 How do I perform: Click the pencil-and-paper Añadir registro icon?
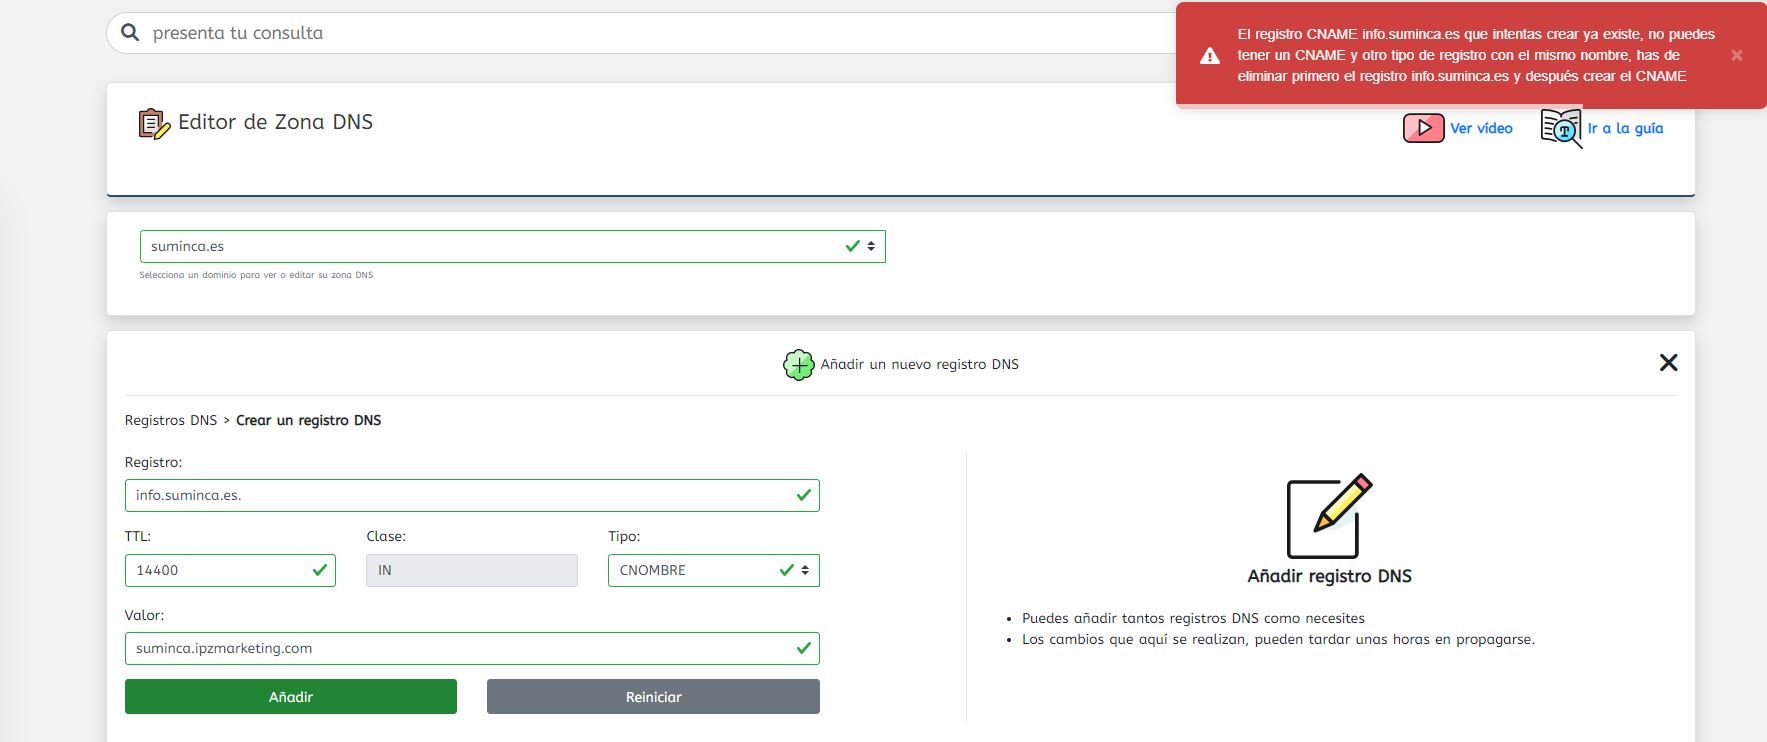(x=1329, y=517)
